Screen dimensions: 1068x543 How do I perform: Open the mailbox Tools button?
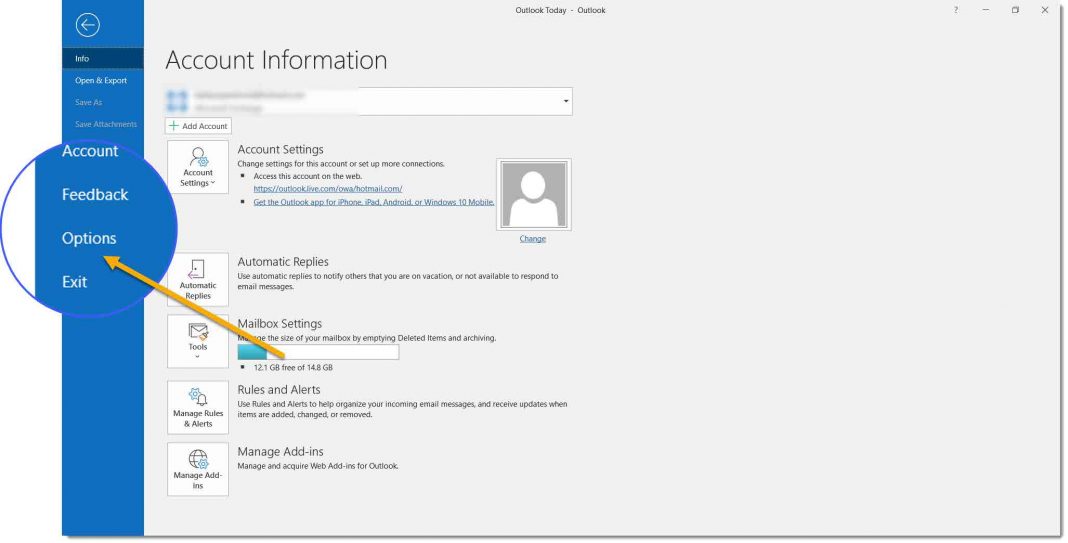coord(198,341)
